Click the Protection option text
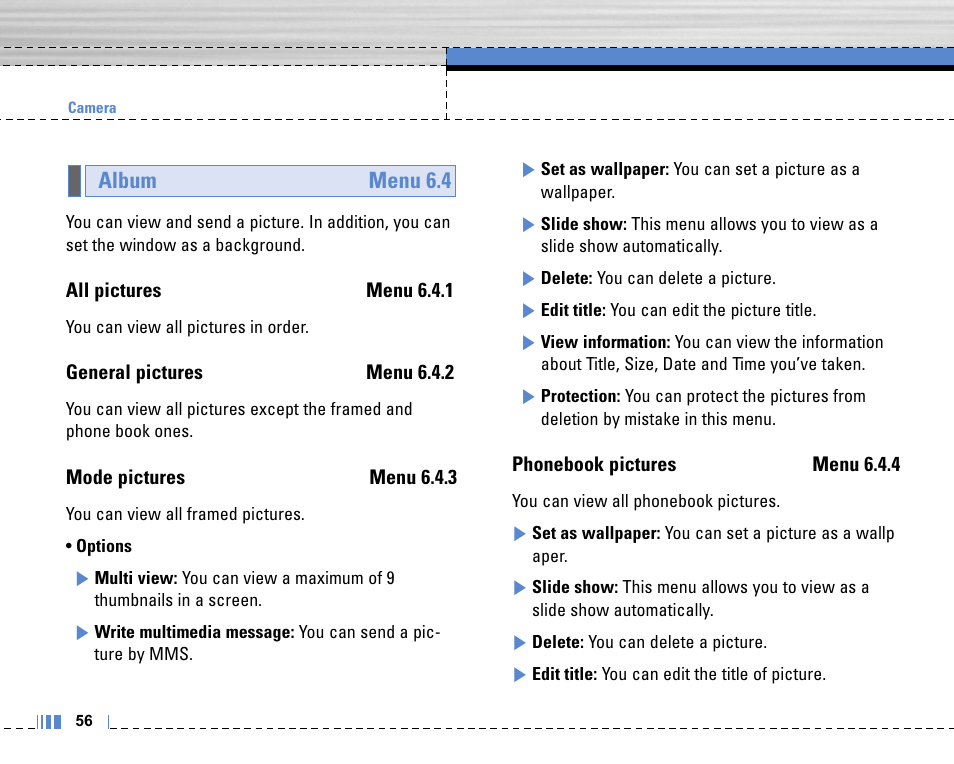Screen dimensions: 954x764 coord(703,408)
